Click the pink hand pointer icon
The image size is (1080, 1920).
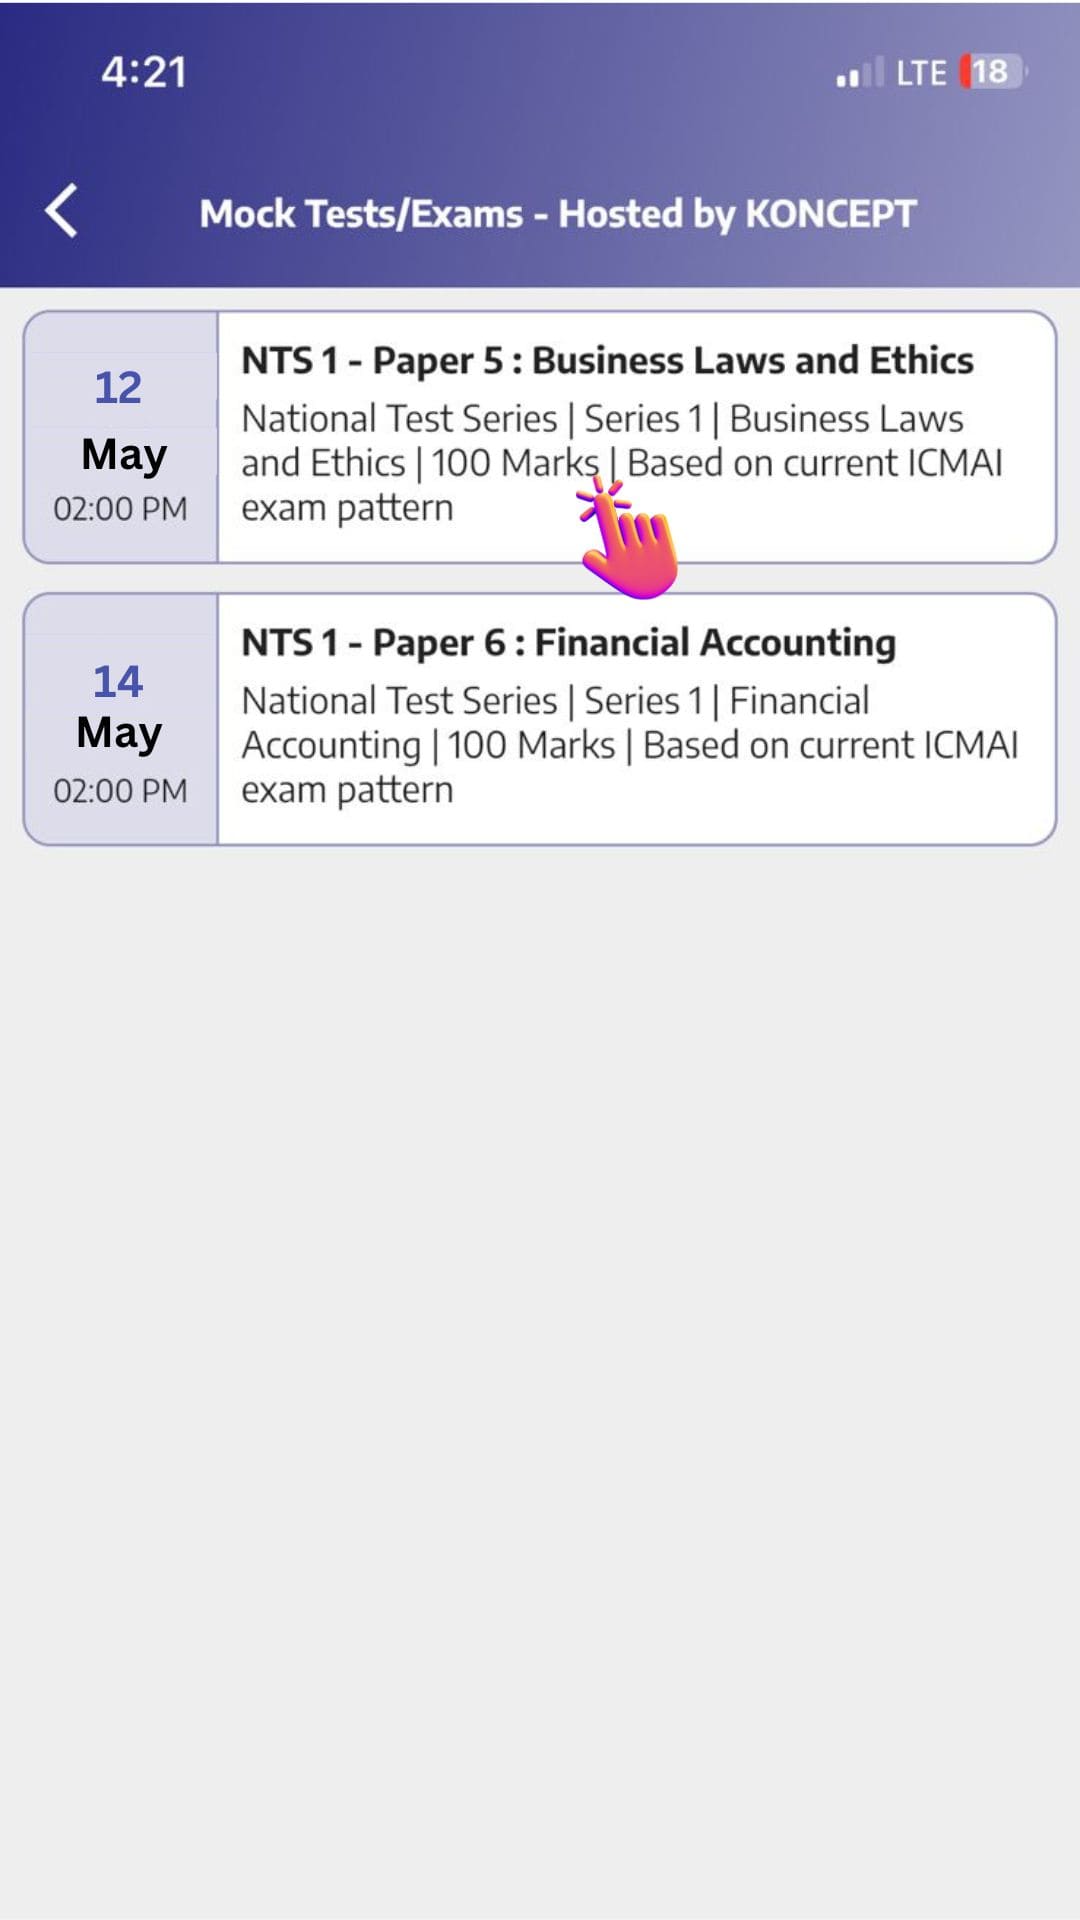[x=628, y=540]
